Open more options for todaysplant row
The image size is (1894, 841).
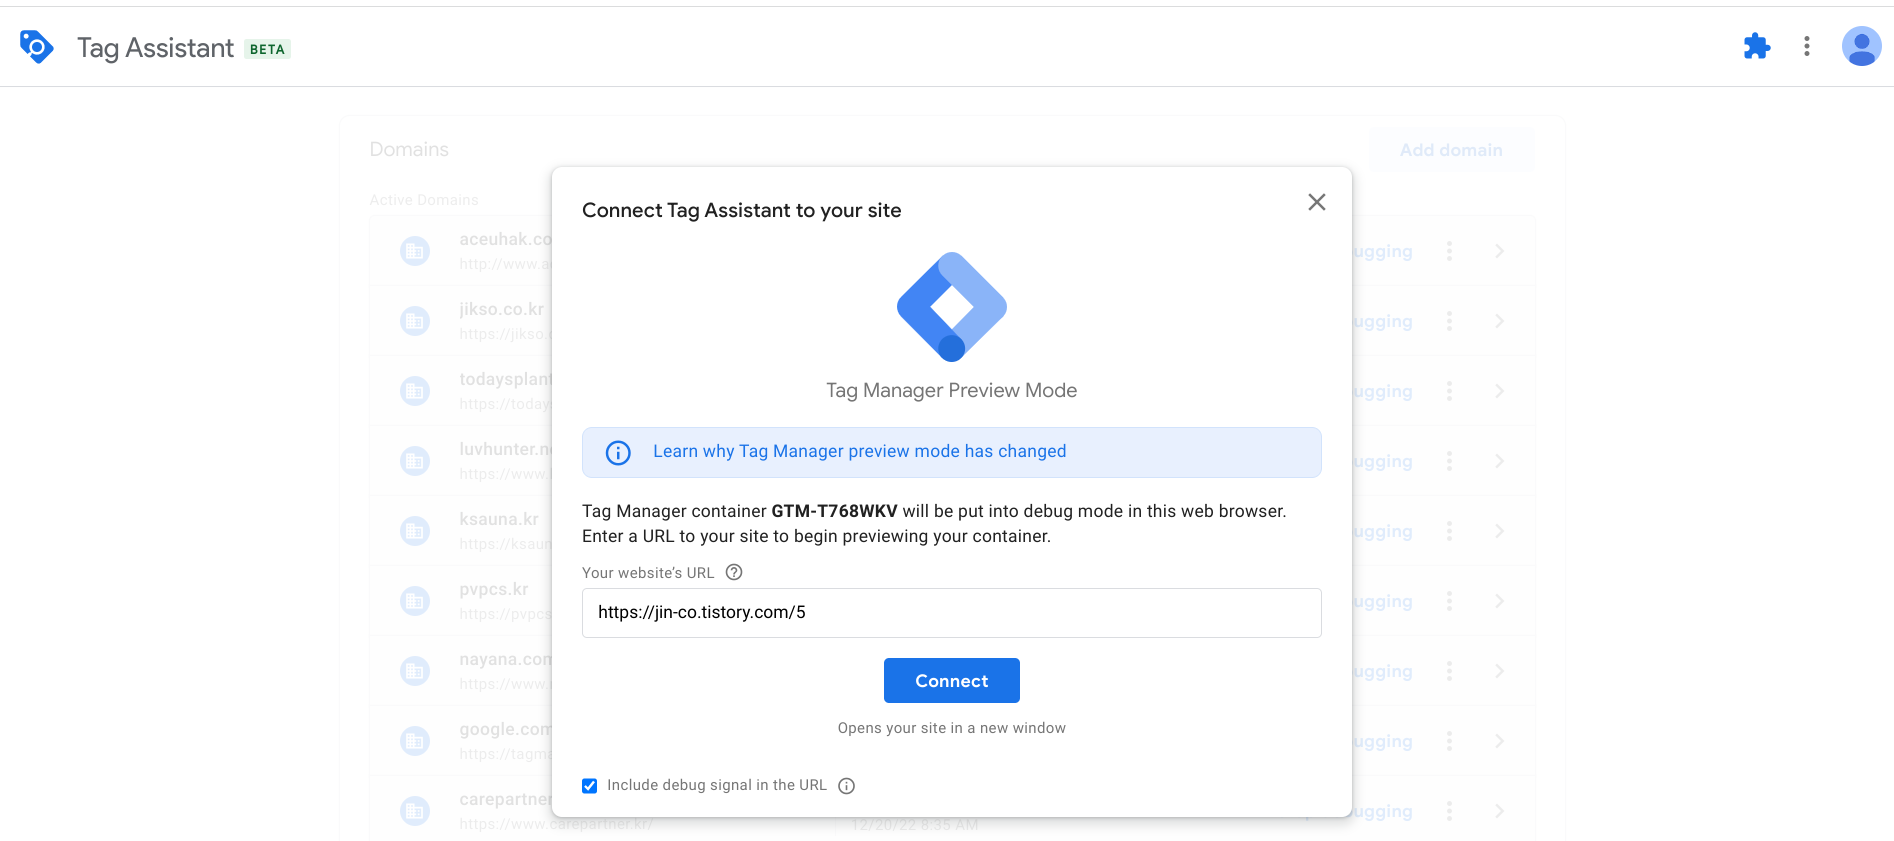pos(1449,391)
